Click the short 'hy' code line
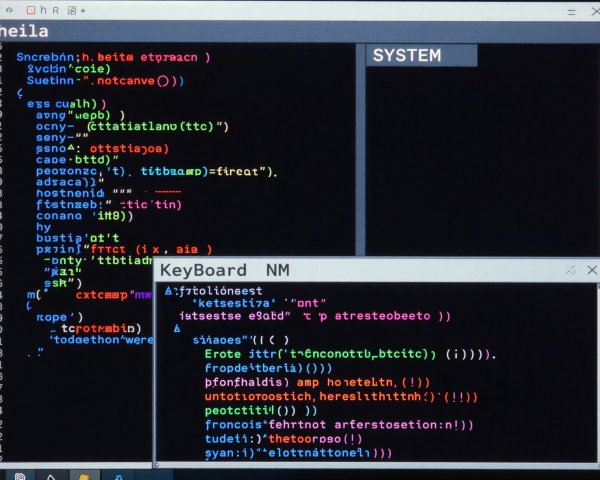 43,227
